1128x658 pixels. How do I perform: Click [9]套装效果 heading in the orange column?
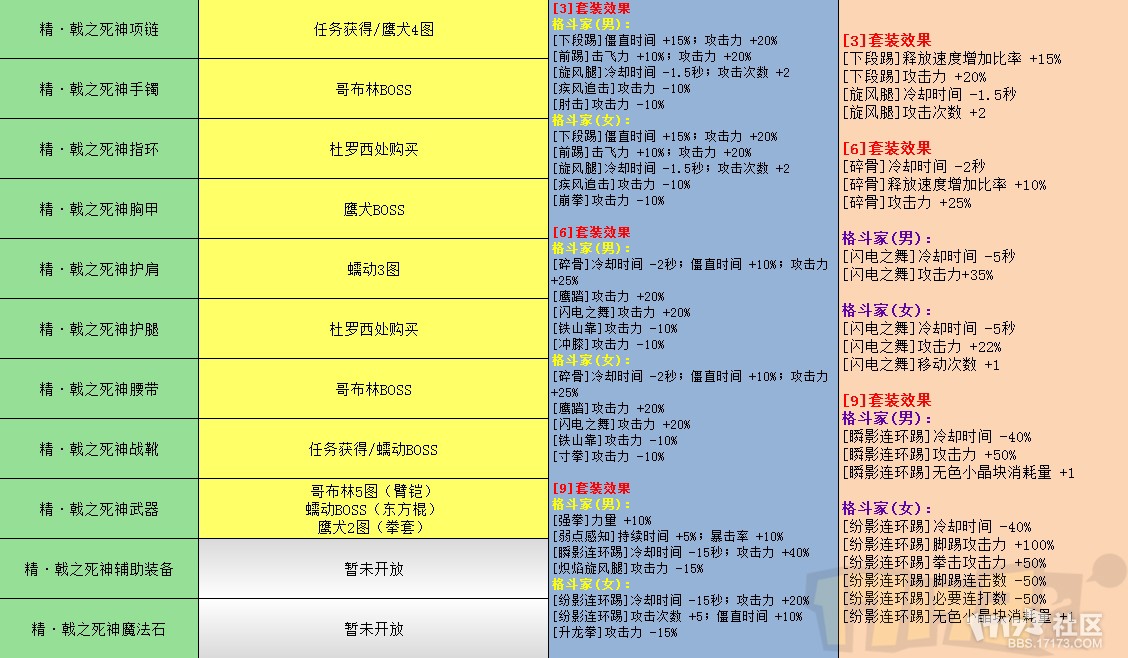coord(887,400)
